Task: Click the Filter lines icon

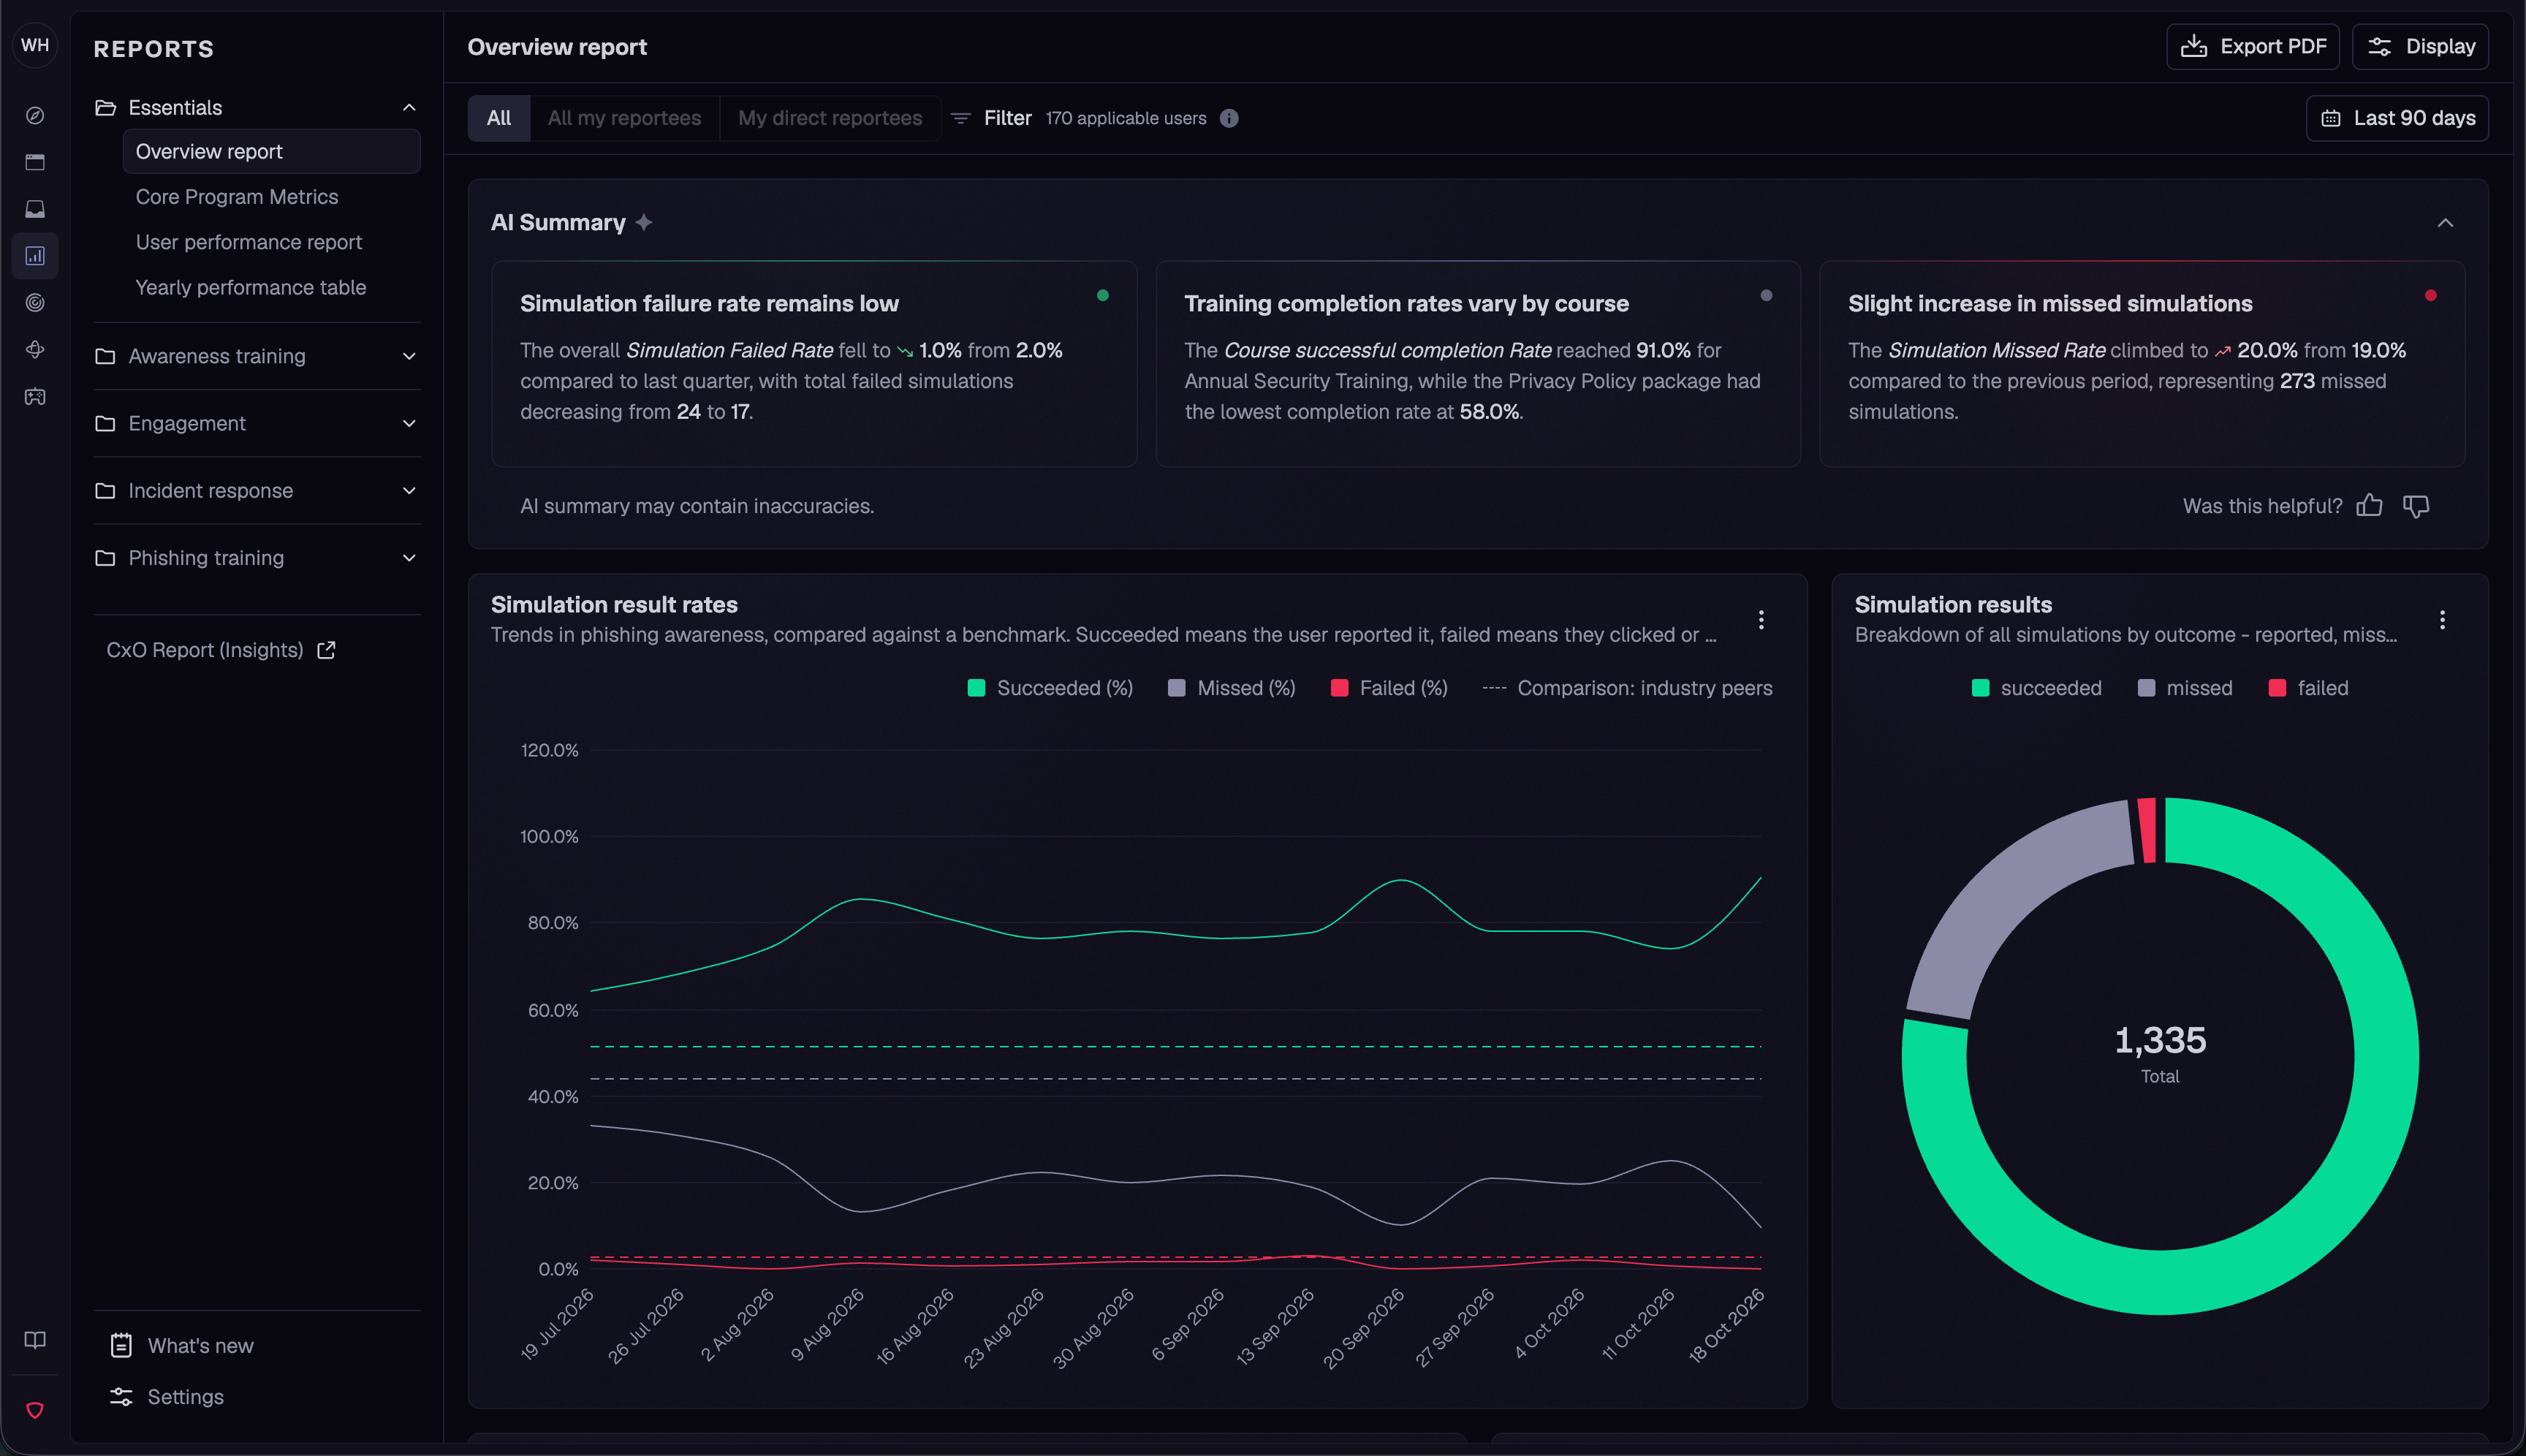Action: click(x=960, y=118)
